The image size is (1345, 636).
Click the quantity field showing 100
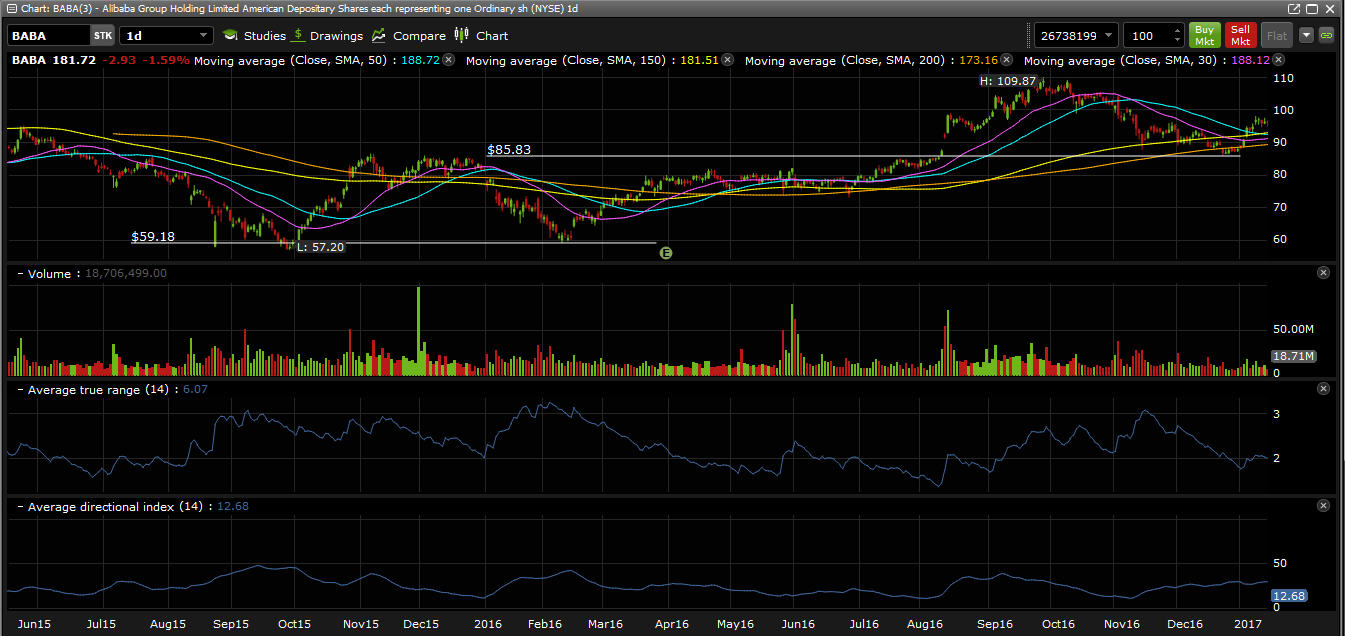click(1147, 35)
